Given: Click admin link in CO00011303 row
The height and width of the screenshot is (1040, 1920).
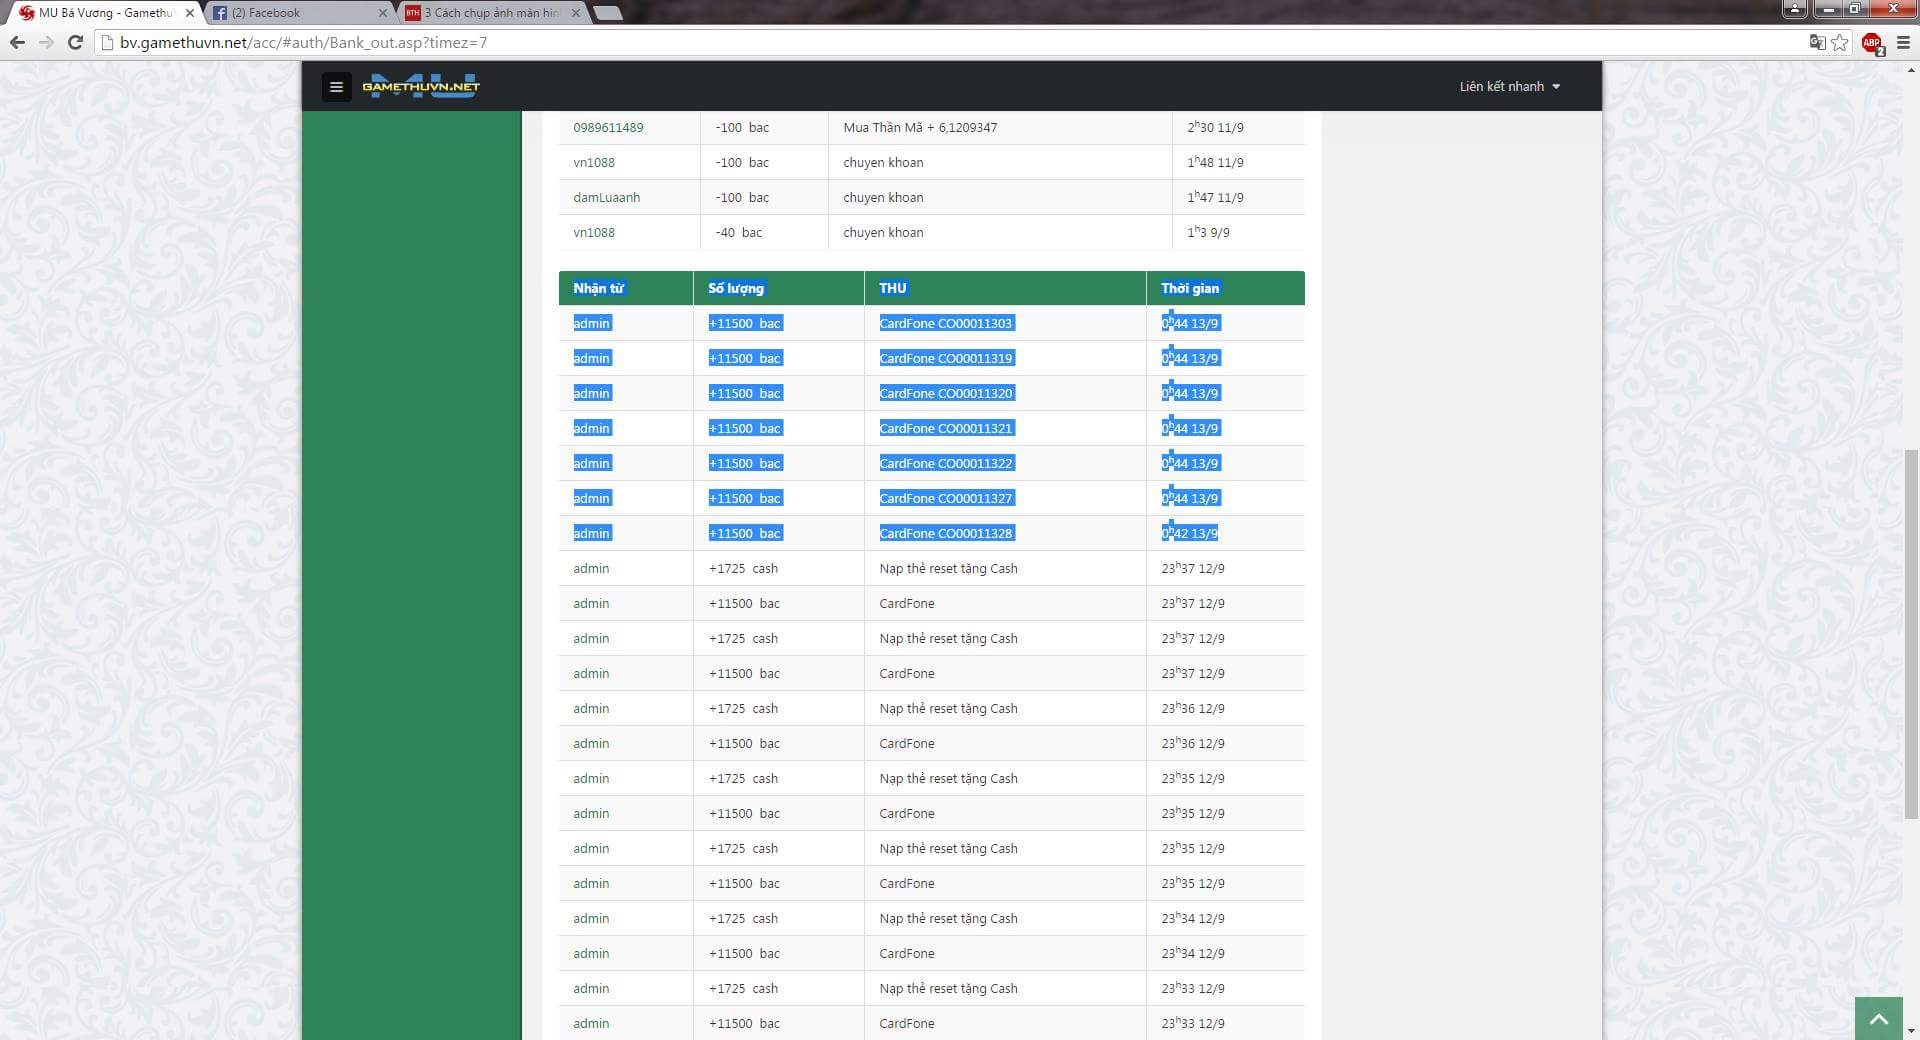Looking at the screenshot, I should (591, 323).
